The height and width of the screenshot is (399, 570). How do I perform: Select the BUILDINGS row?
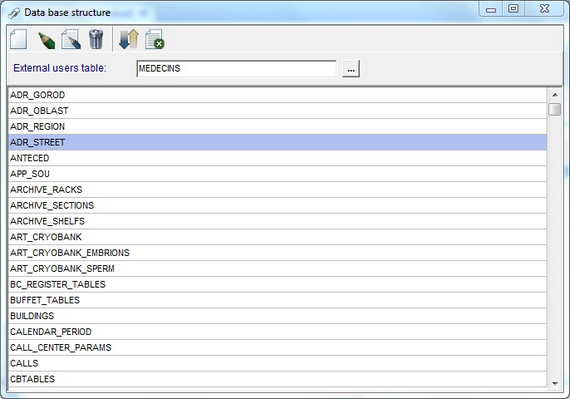(277, 316)
